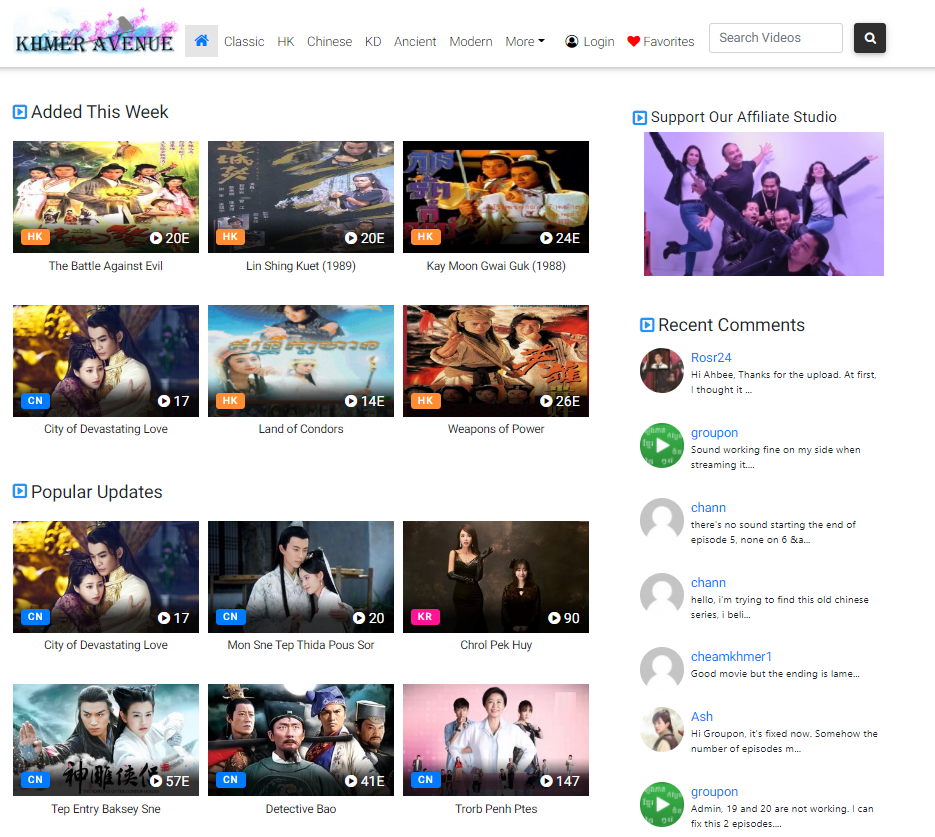The image size is (935, 837).
Task: Open the Modern category
Action: click(x=471, y=41)
